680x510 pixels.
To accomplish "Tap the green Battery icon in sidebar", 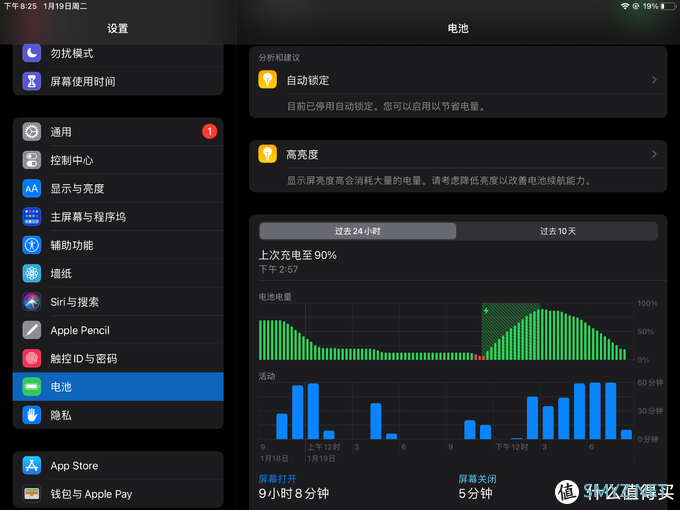I will (x=32, y=386).
